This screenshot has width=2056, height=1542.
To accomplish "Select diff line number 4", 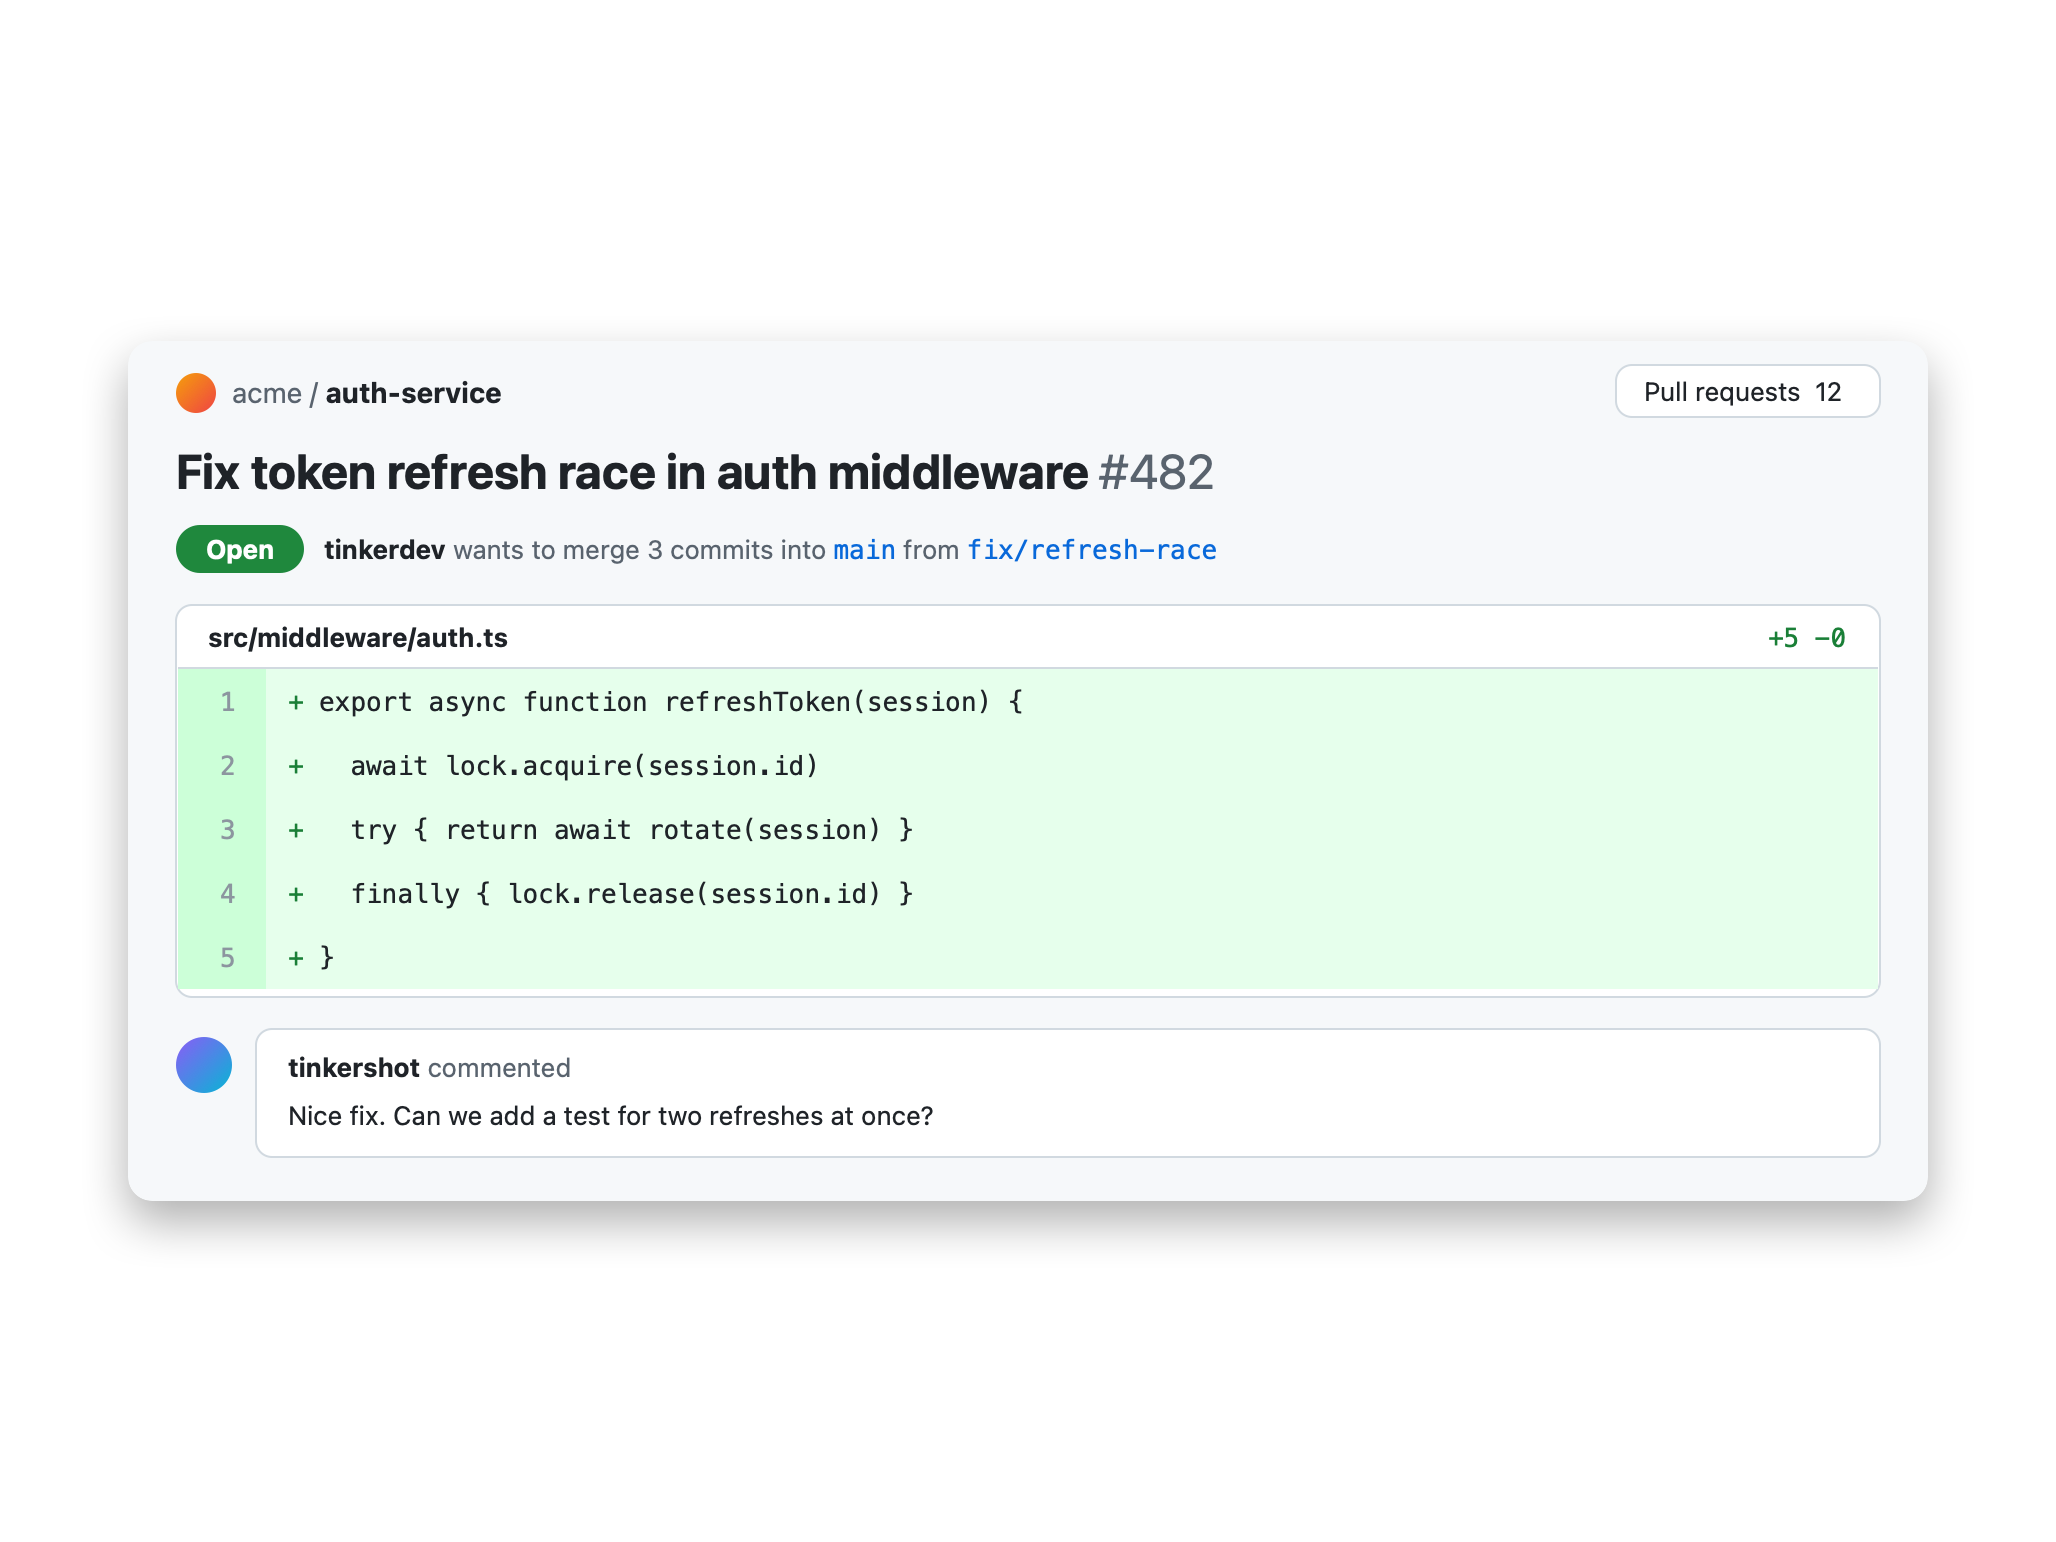I will click(228, 894).
